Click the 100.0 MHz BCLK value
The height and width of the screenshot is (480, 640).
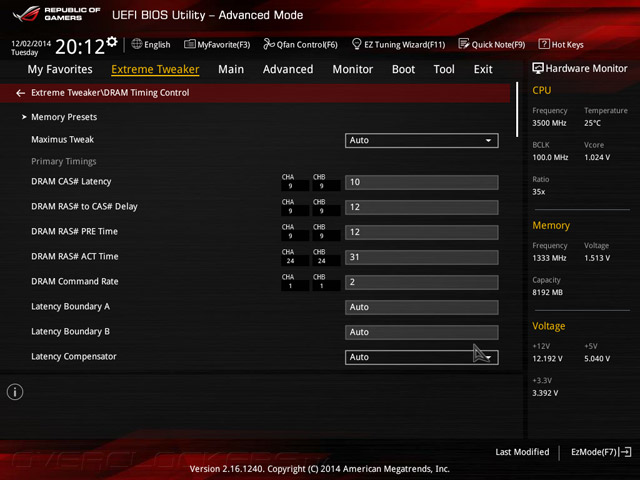[x=550, y=158]
